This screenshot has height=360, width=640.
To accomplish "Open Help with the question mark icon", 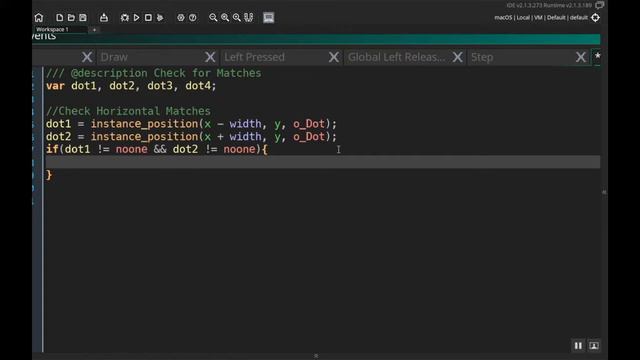I will (x=193, y=18).
